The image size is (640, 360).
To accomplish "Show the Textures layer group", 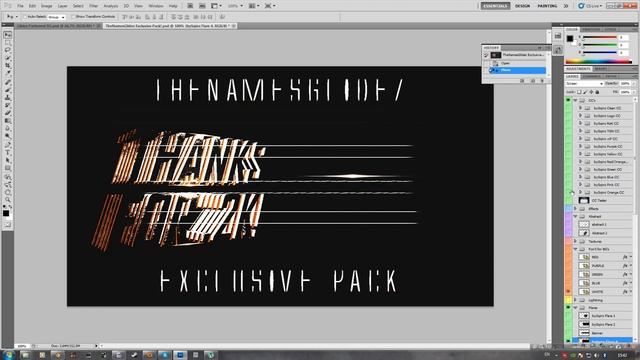I will pyautogui.click(x=568, y=241).
